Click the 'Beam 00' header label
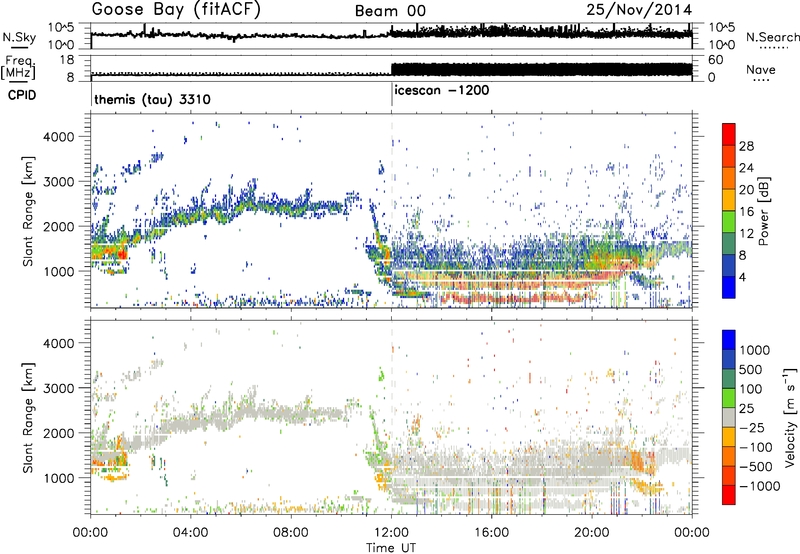800x554 pixels. pyautogui.click(x=390, y=11)
